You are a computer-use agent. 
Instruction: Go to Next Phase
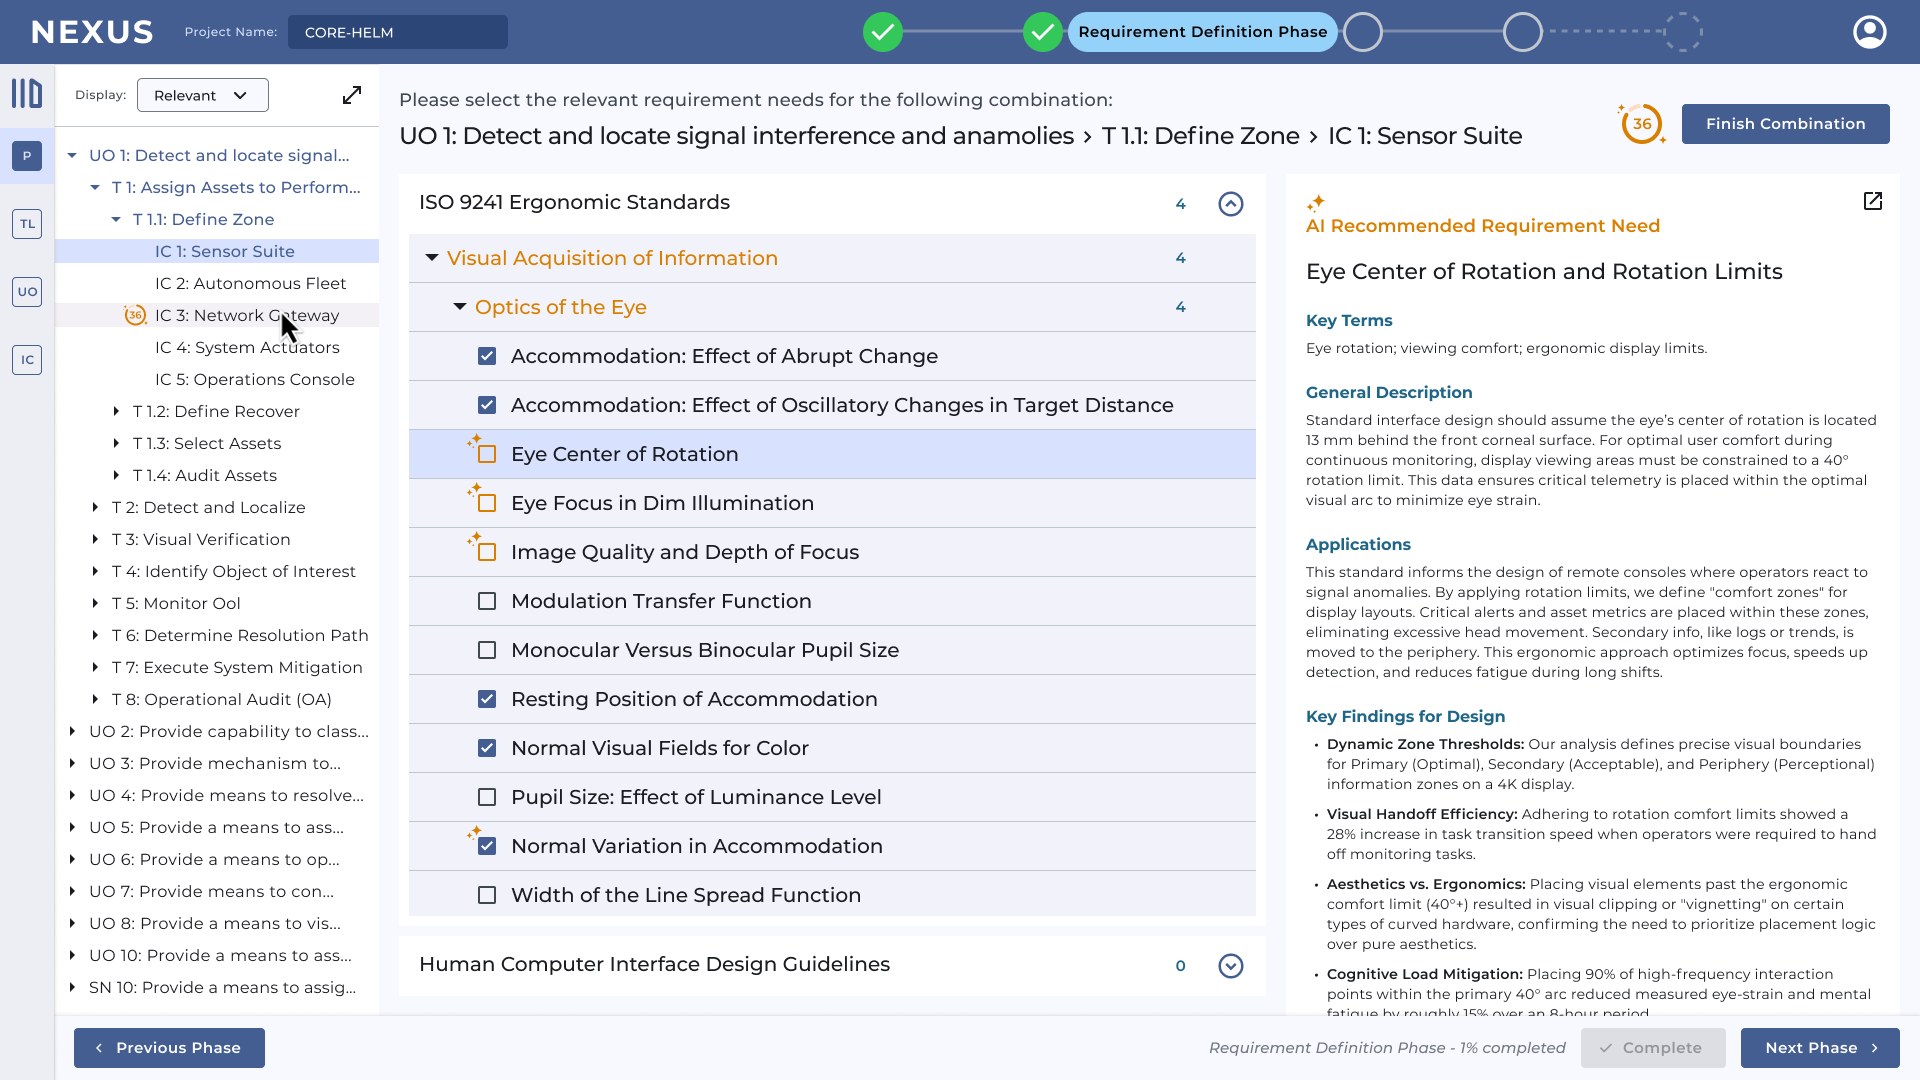tap(1819, 1048)
